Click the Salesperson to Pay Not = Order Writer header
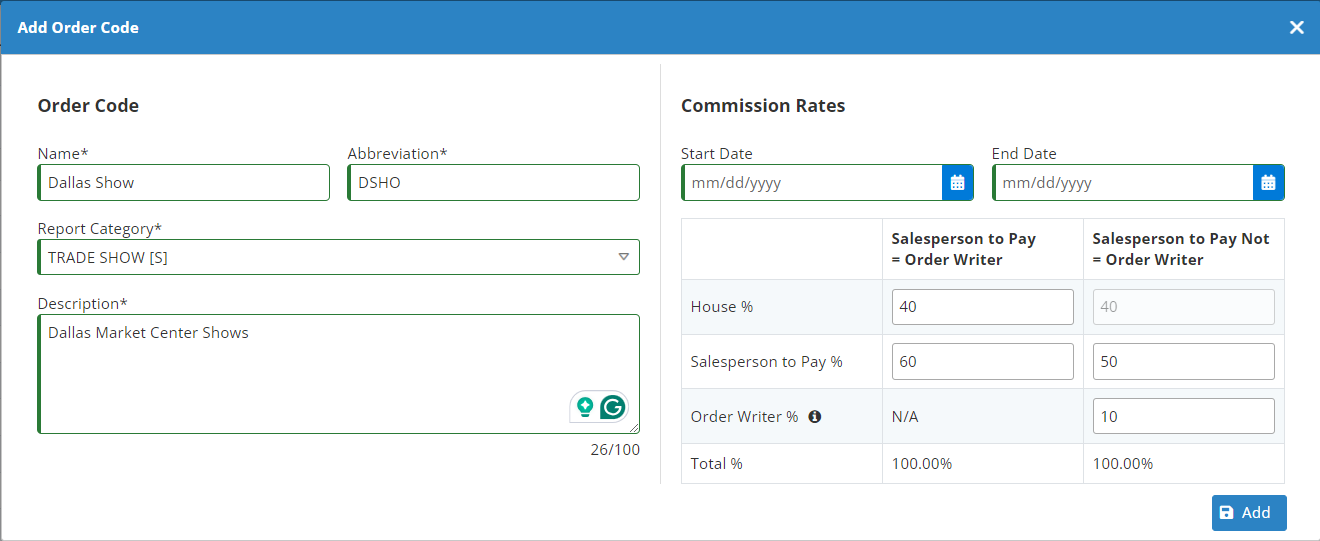The image size is (1320, 541). click(x=1181, y=249)
